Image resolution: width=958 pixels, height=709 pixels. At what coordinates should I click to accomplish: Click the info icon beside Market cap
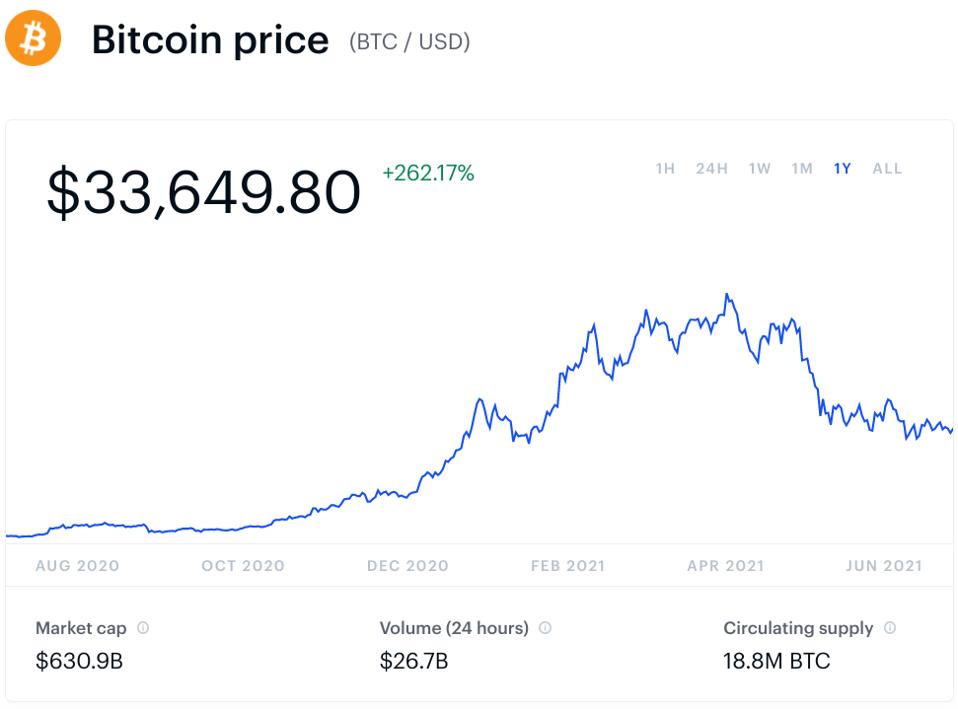click(143, 628)
